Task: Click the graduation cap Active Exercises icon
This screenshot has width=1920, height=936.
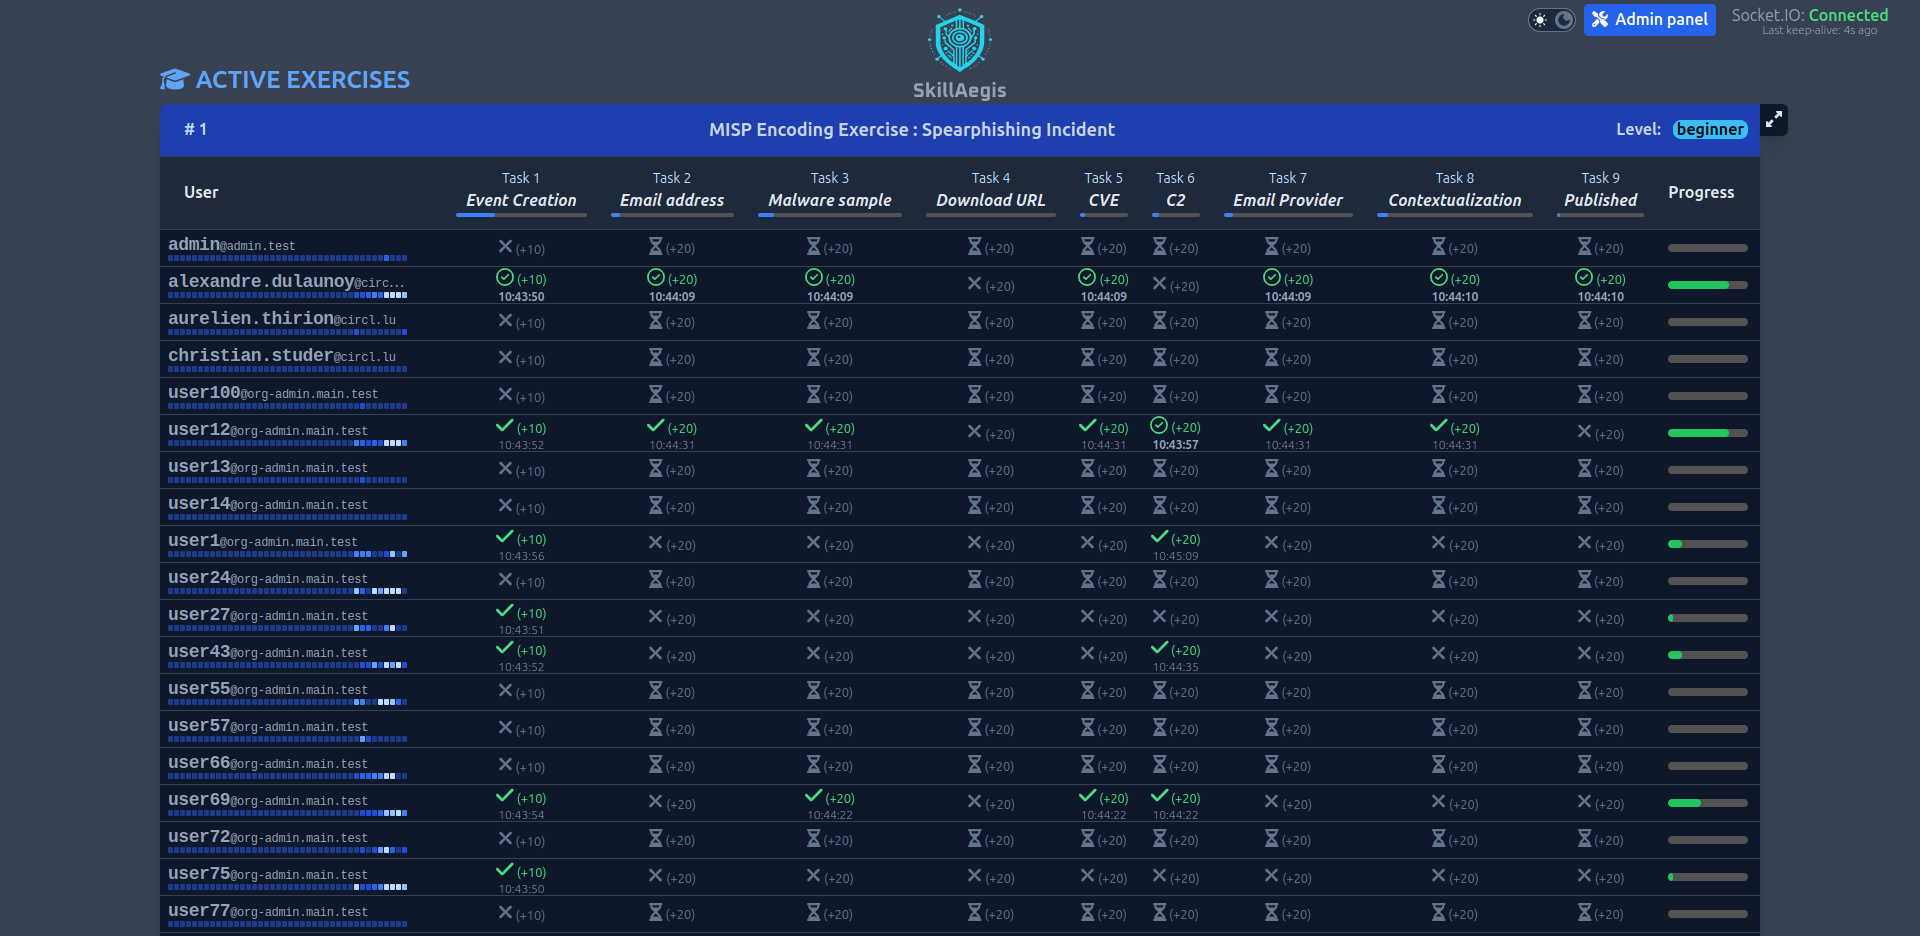Action: pos(174,80)
